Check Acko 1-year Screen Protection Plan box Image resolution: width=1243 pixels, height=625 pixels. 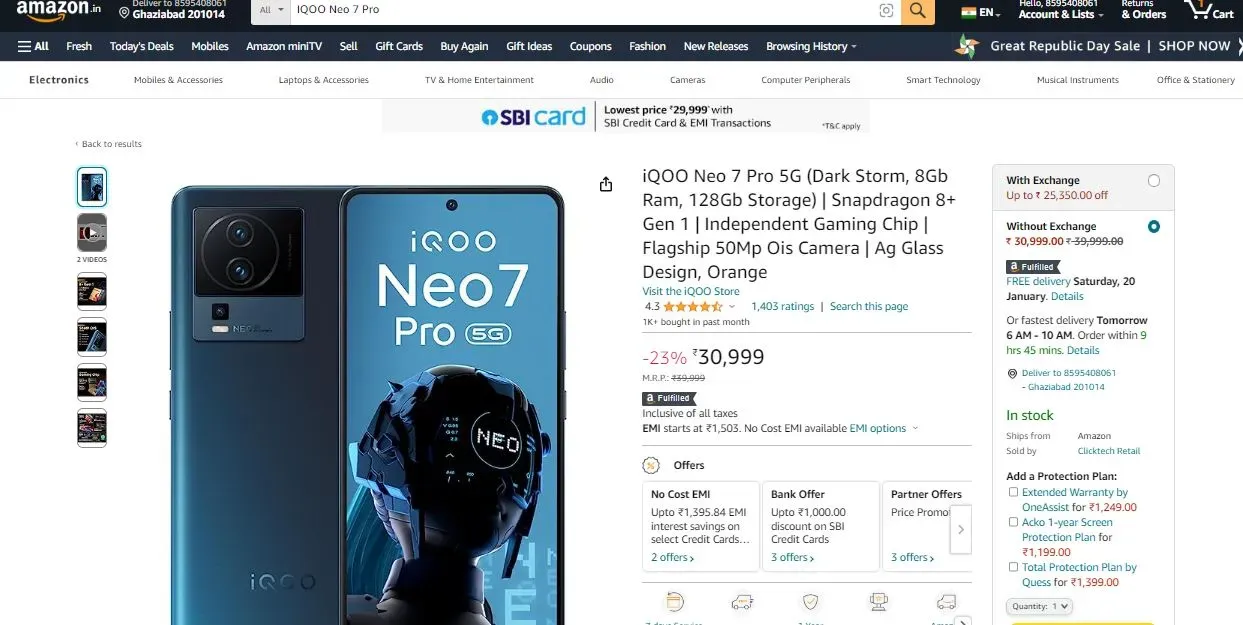click(x=1013, y=522)
